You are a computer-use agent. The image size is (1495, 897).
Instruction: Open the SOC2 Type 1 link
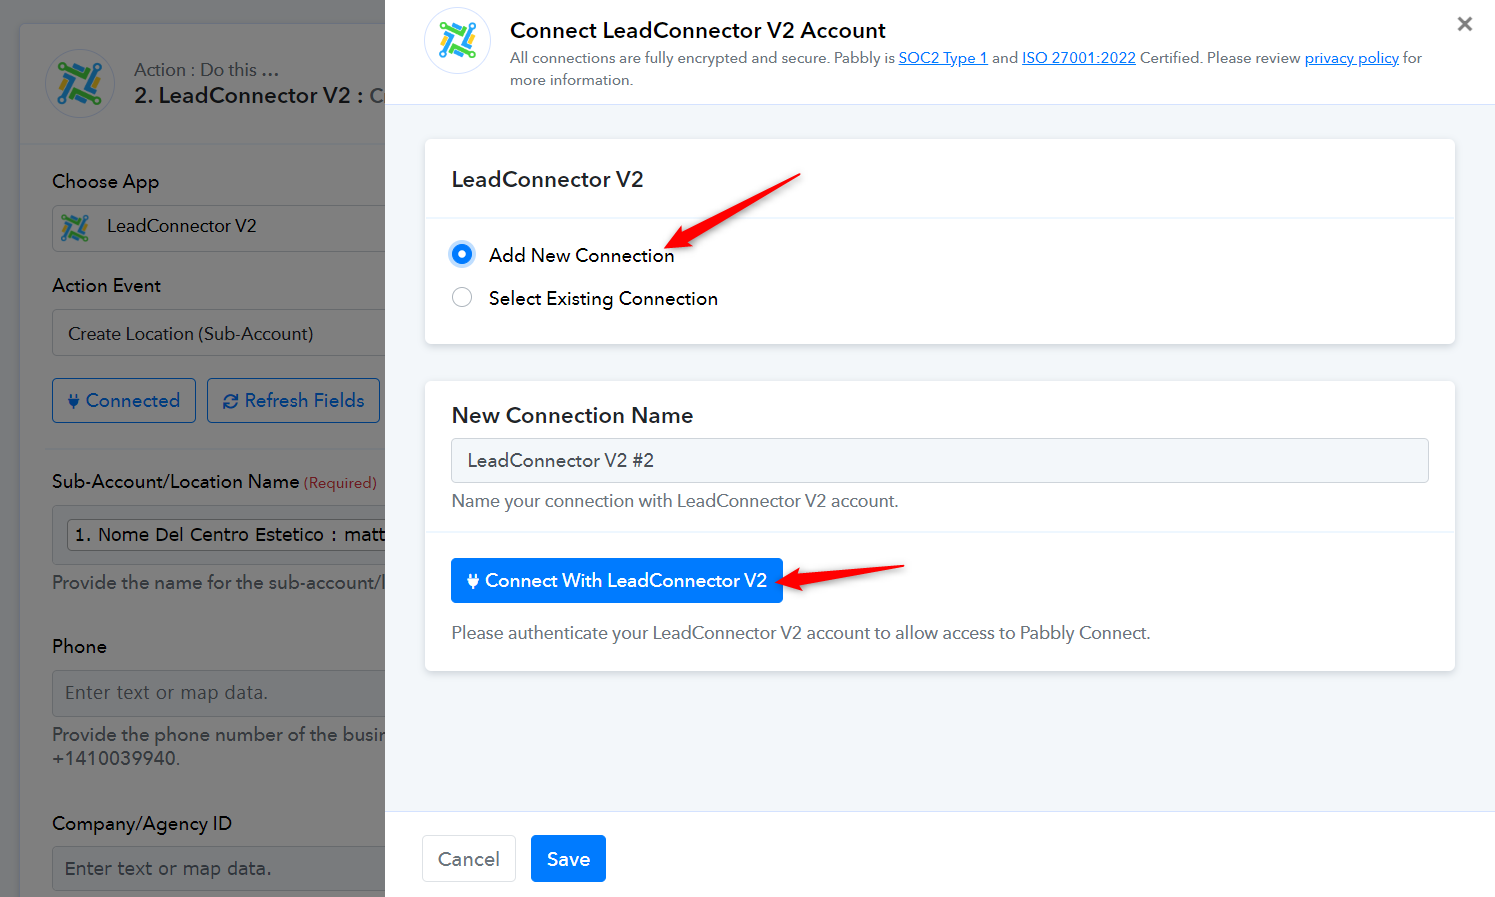(943, 58)
